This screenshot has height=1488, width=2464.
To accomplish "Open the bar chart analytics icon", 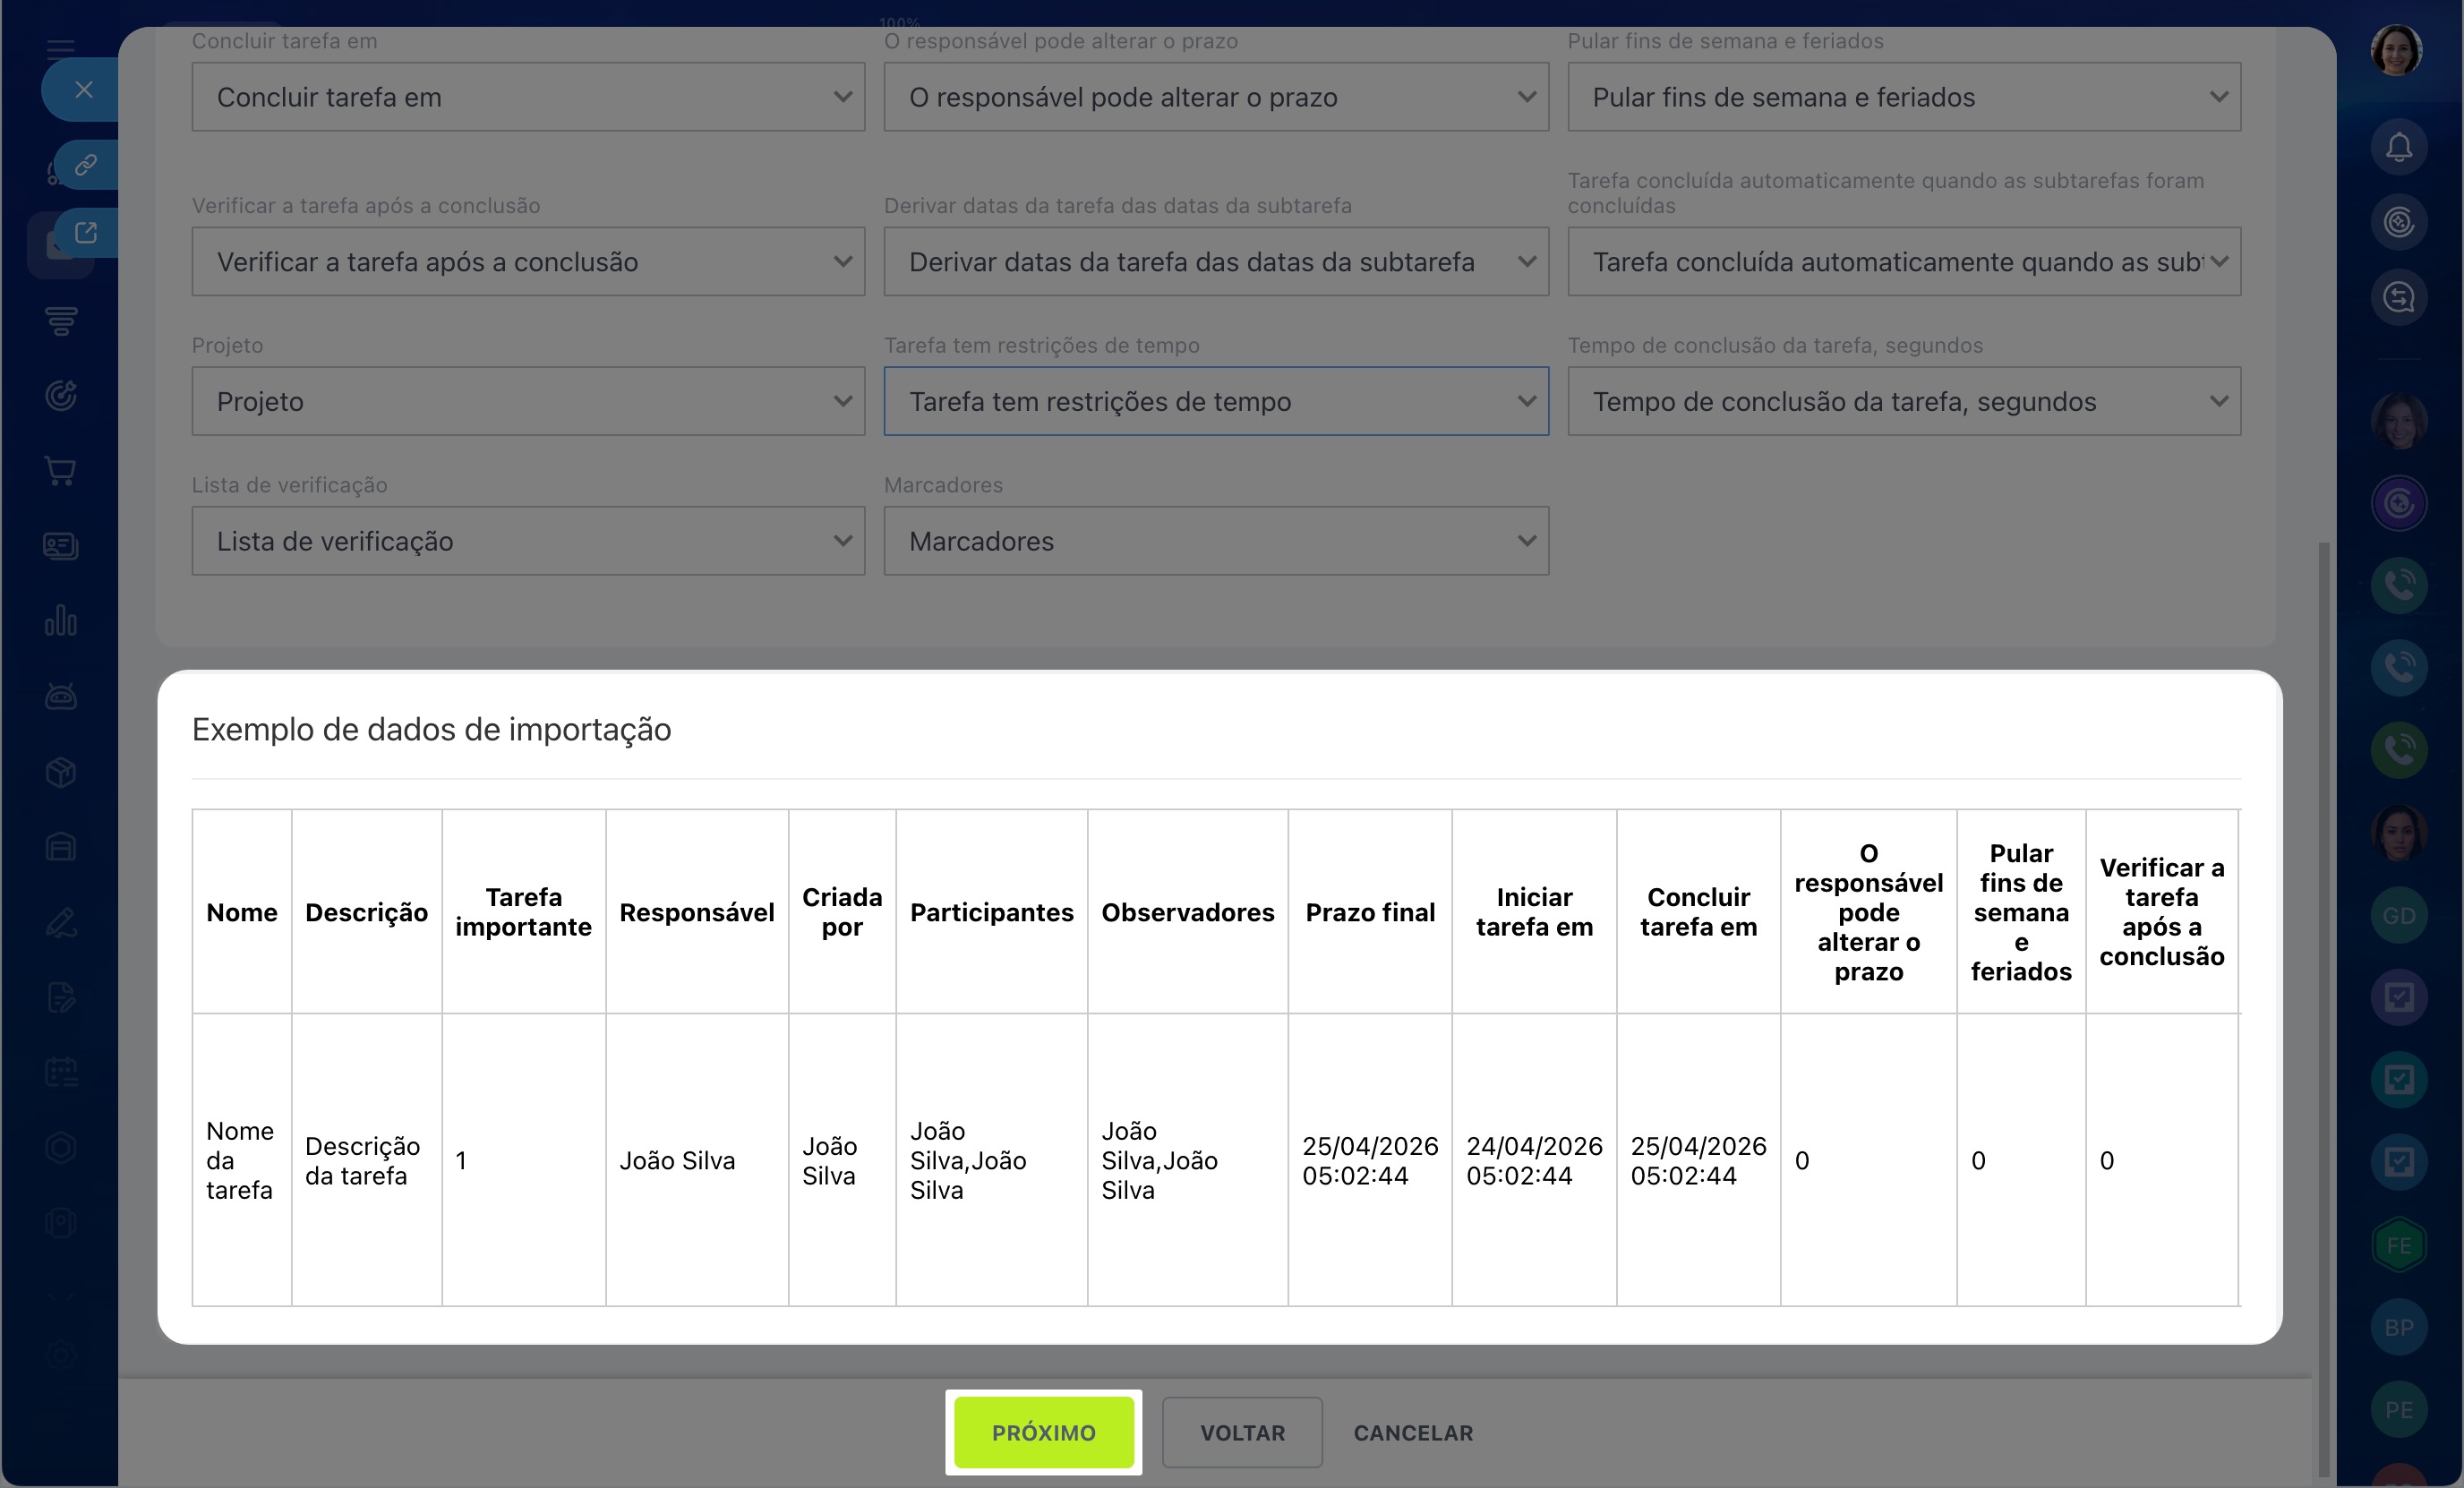I will (61, 621).
